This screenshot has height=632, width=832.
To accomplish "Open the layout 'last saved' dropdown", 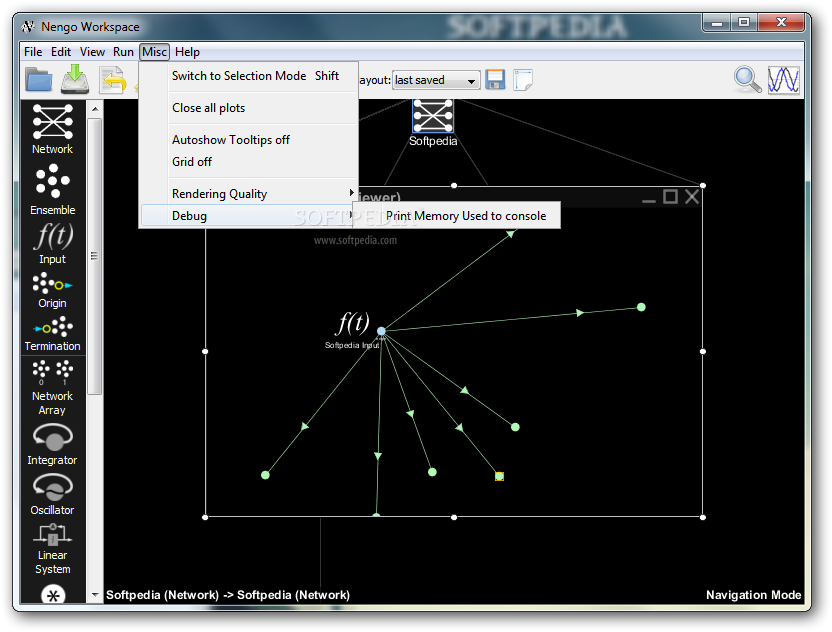I will pos(436,80).
